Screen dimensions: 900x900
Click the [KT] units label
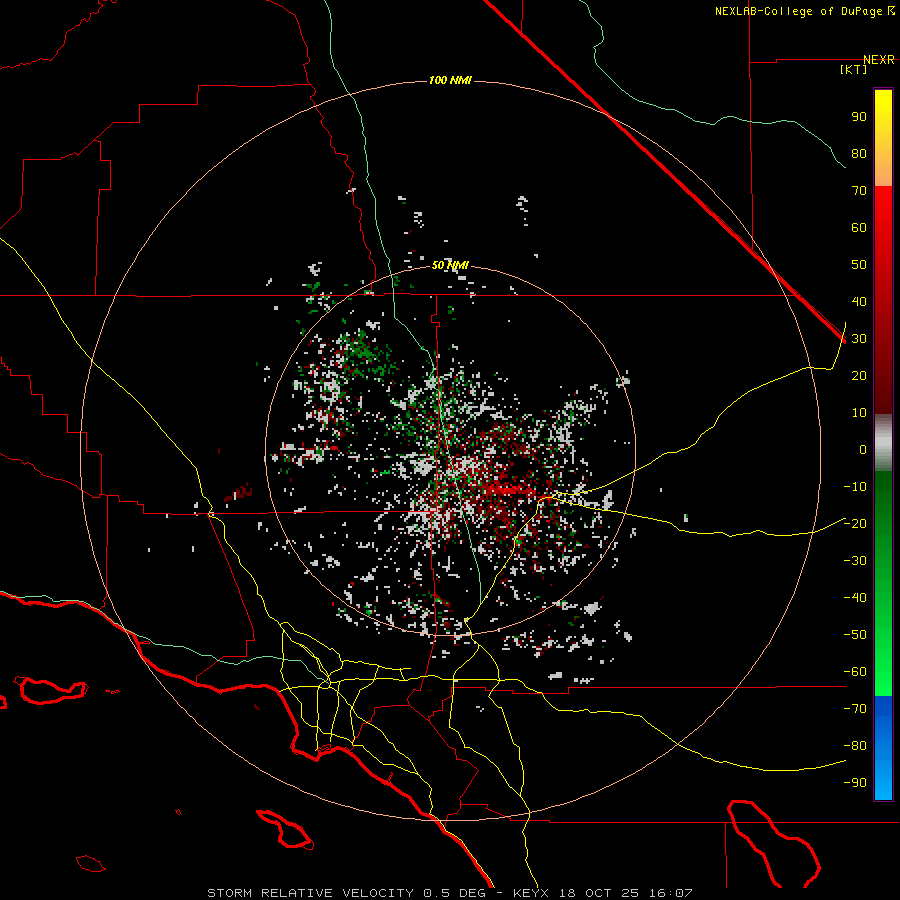tap(853, 69)
